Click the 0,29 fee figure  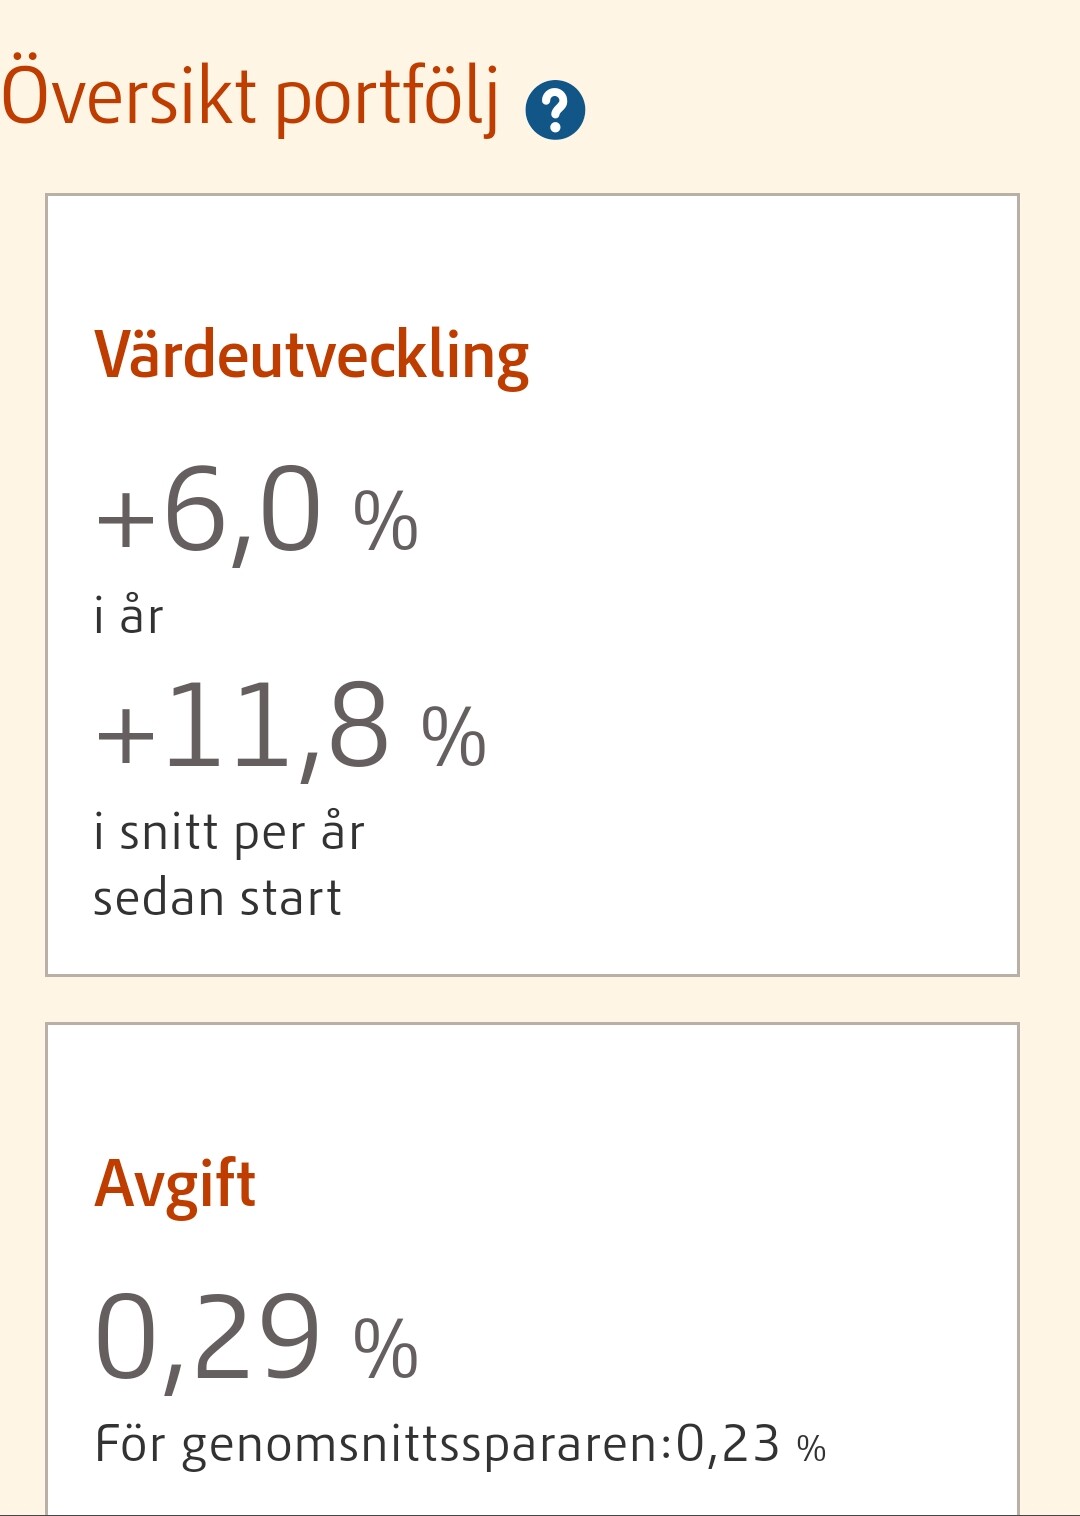208,1338
